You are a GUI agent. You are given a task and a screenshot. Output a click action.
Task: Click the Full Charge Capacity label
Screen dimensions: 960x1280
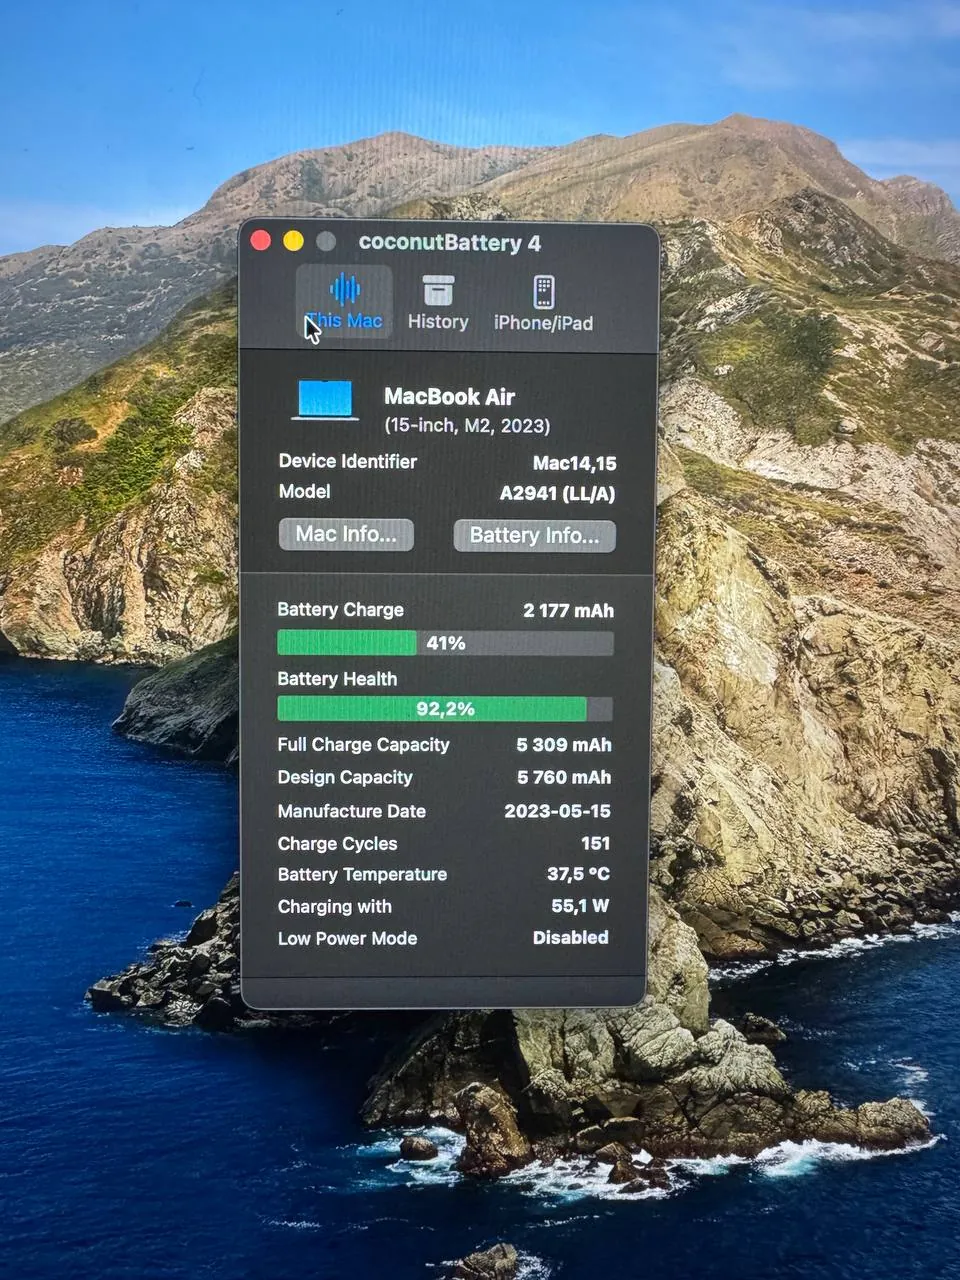363,745
